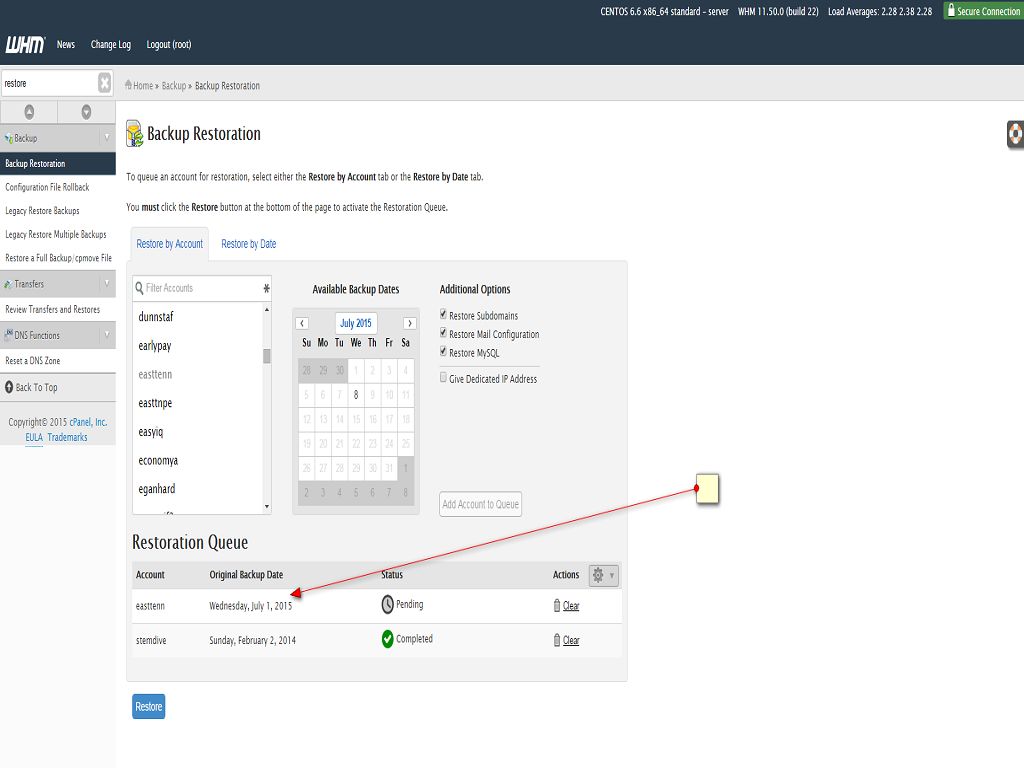1024x768 pixels.
Task: Click Logout (root)
Action: 169,44
